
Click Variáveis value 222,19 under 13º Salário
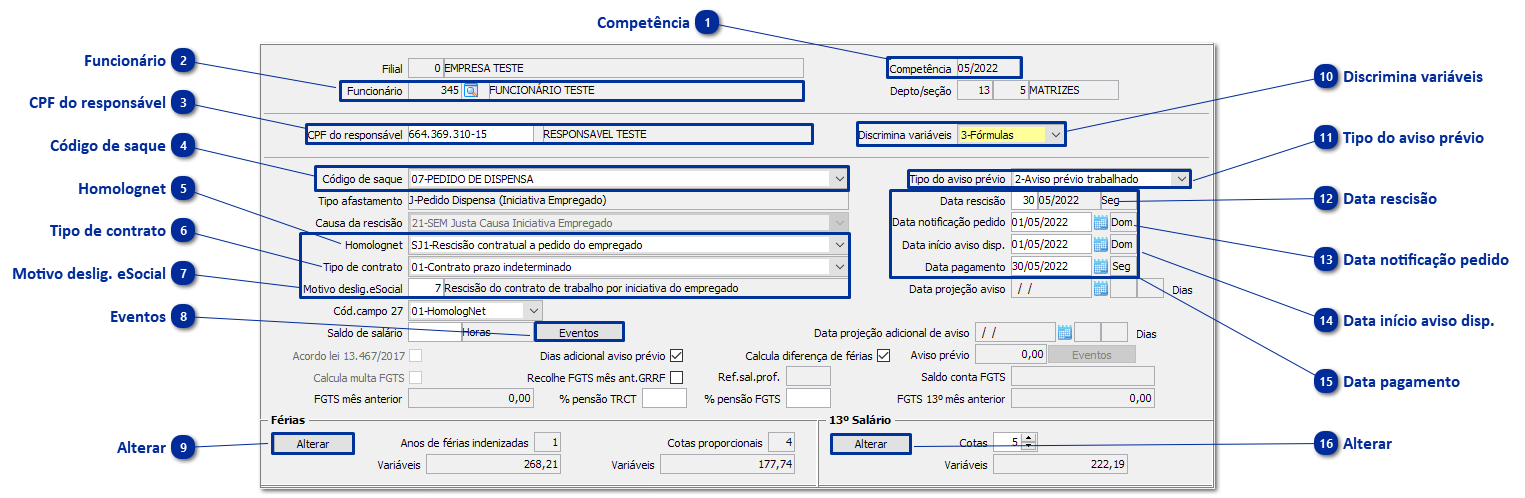[1062, 464]
